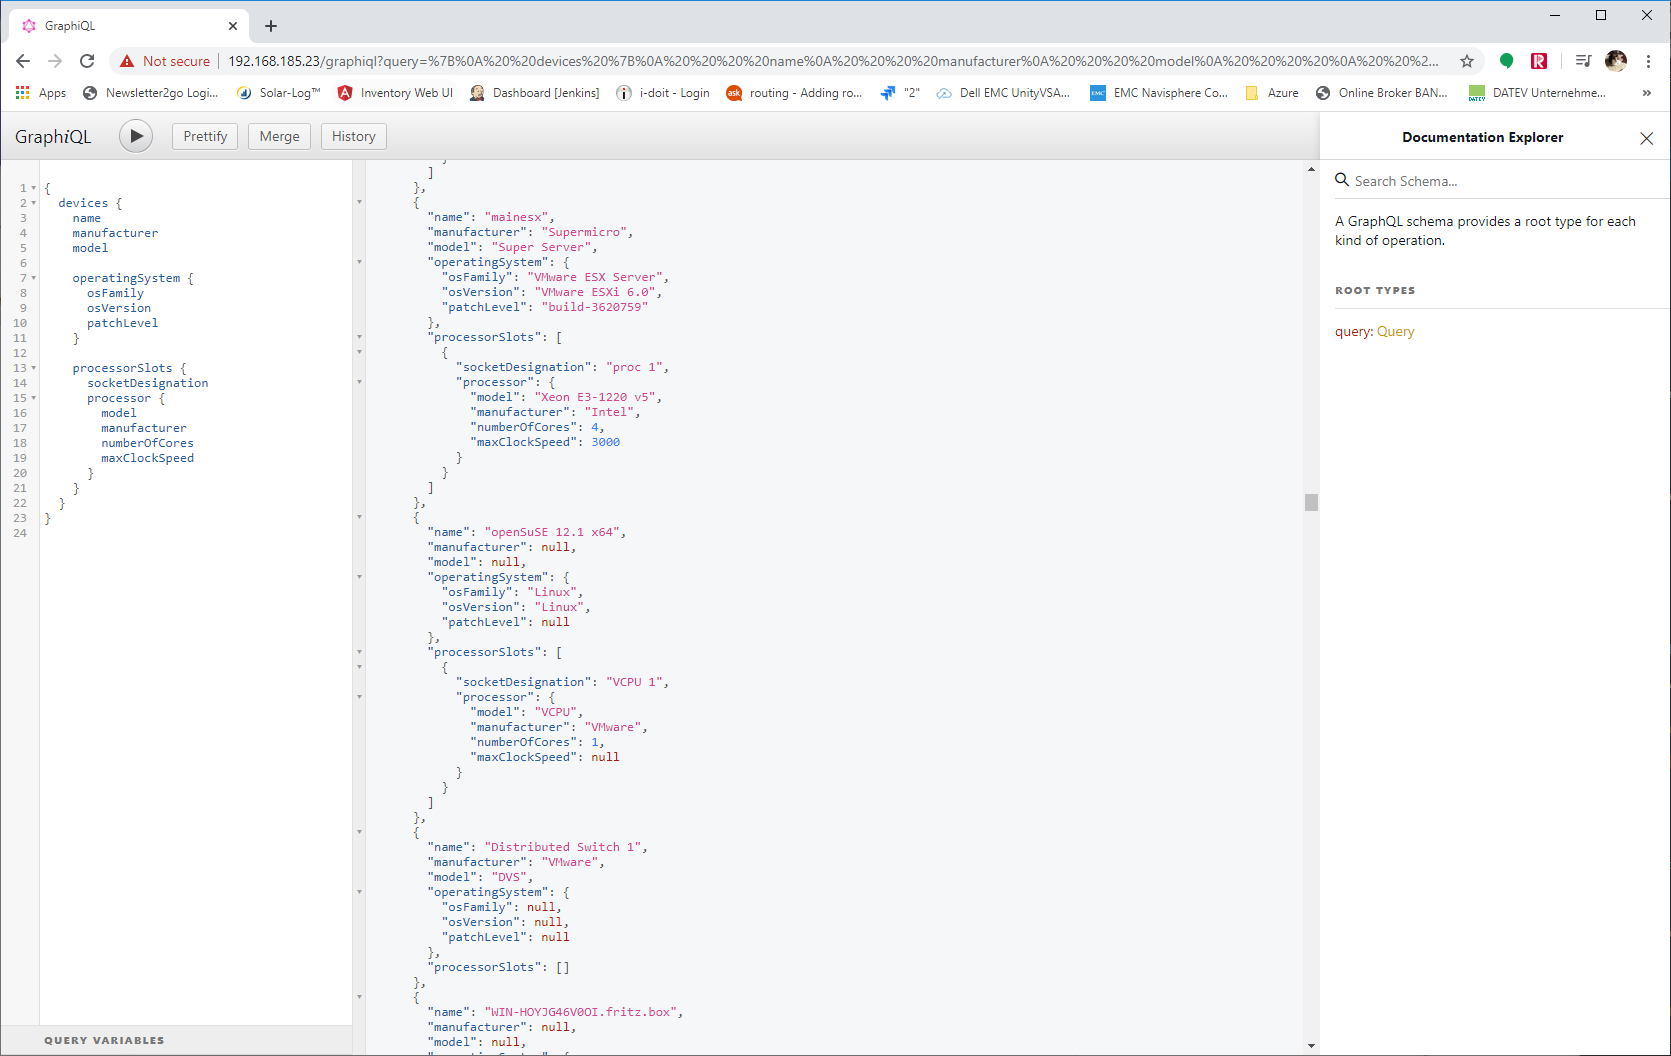Bookmark the page using the star icon
1671x1056 pixels.
pyautogui.click(x=1467, y=61)
